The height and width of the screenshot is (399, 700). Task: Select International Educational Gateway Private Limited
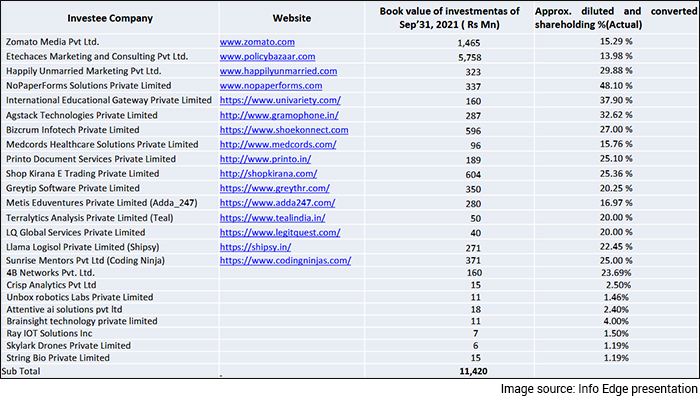[x=109, y=100]
